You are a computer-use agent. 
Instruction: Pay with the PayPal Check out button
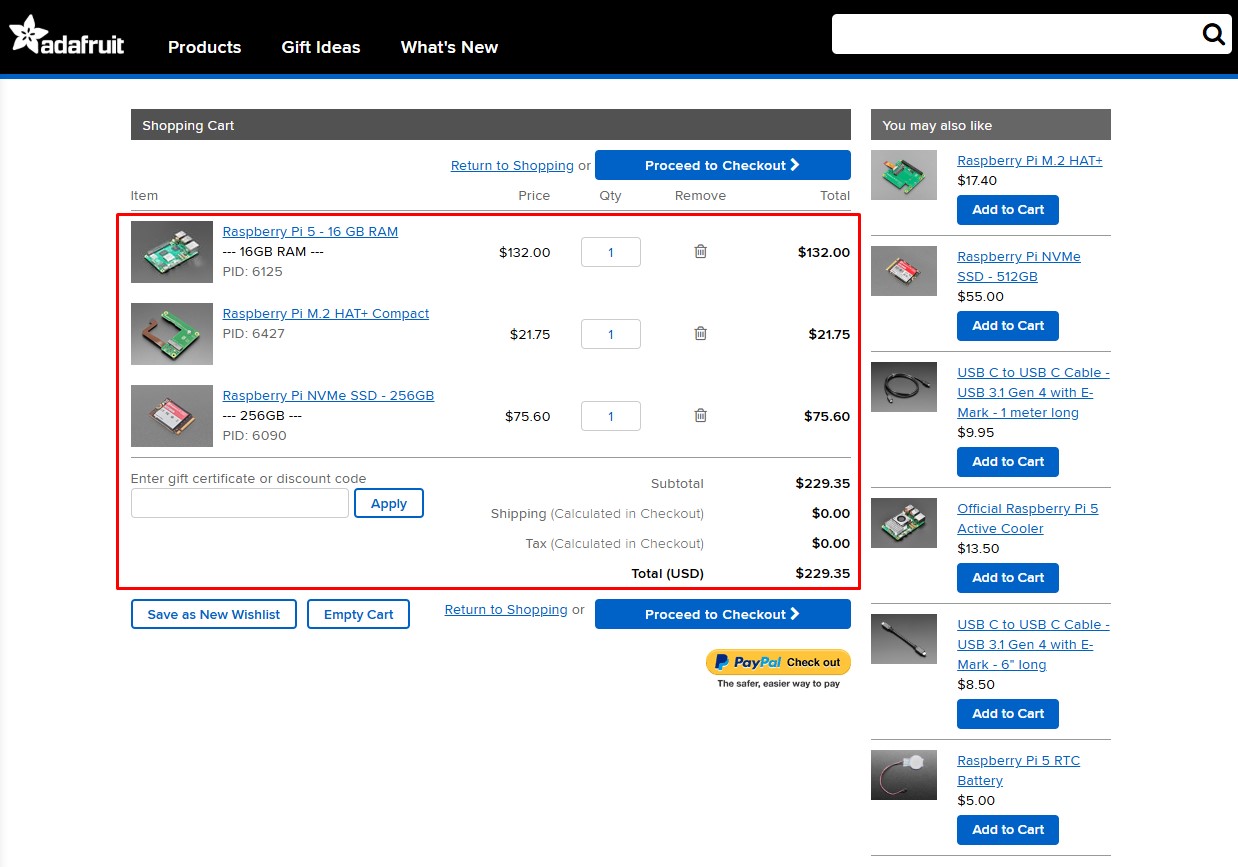click(x=778, y=662)
